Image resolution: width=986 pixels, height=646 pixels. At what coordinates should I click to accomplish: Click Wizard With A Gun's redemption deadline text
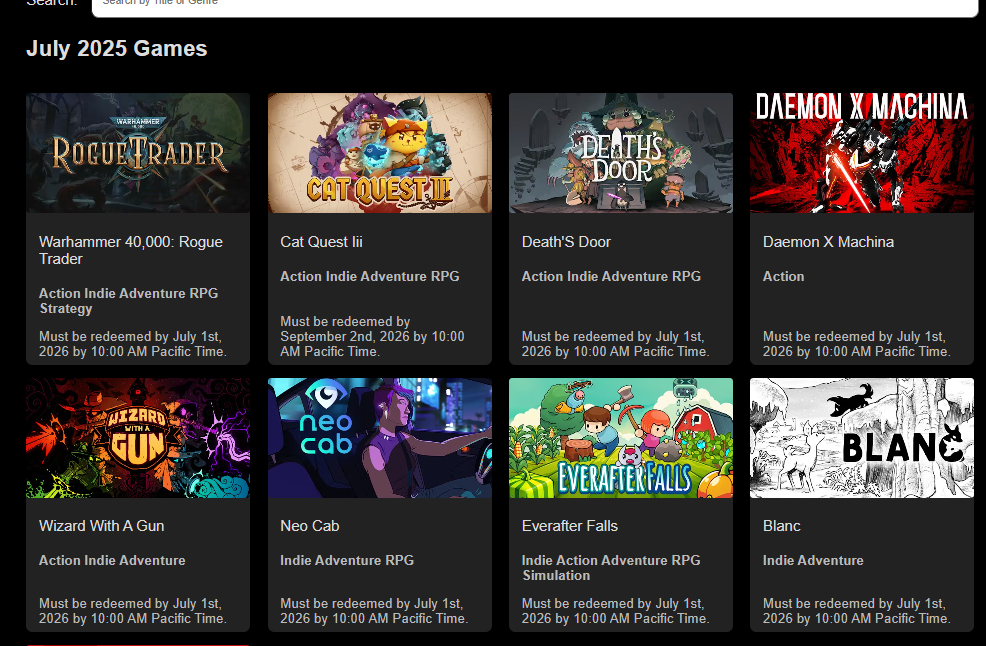pos(133,611)
